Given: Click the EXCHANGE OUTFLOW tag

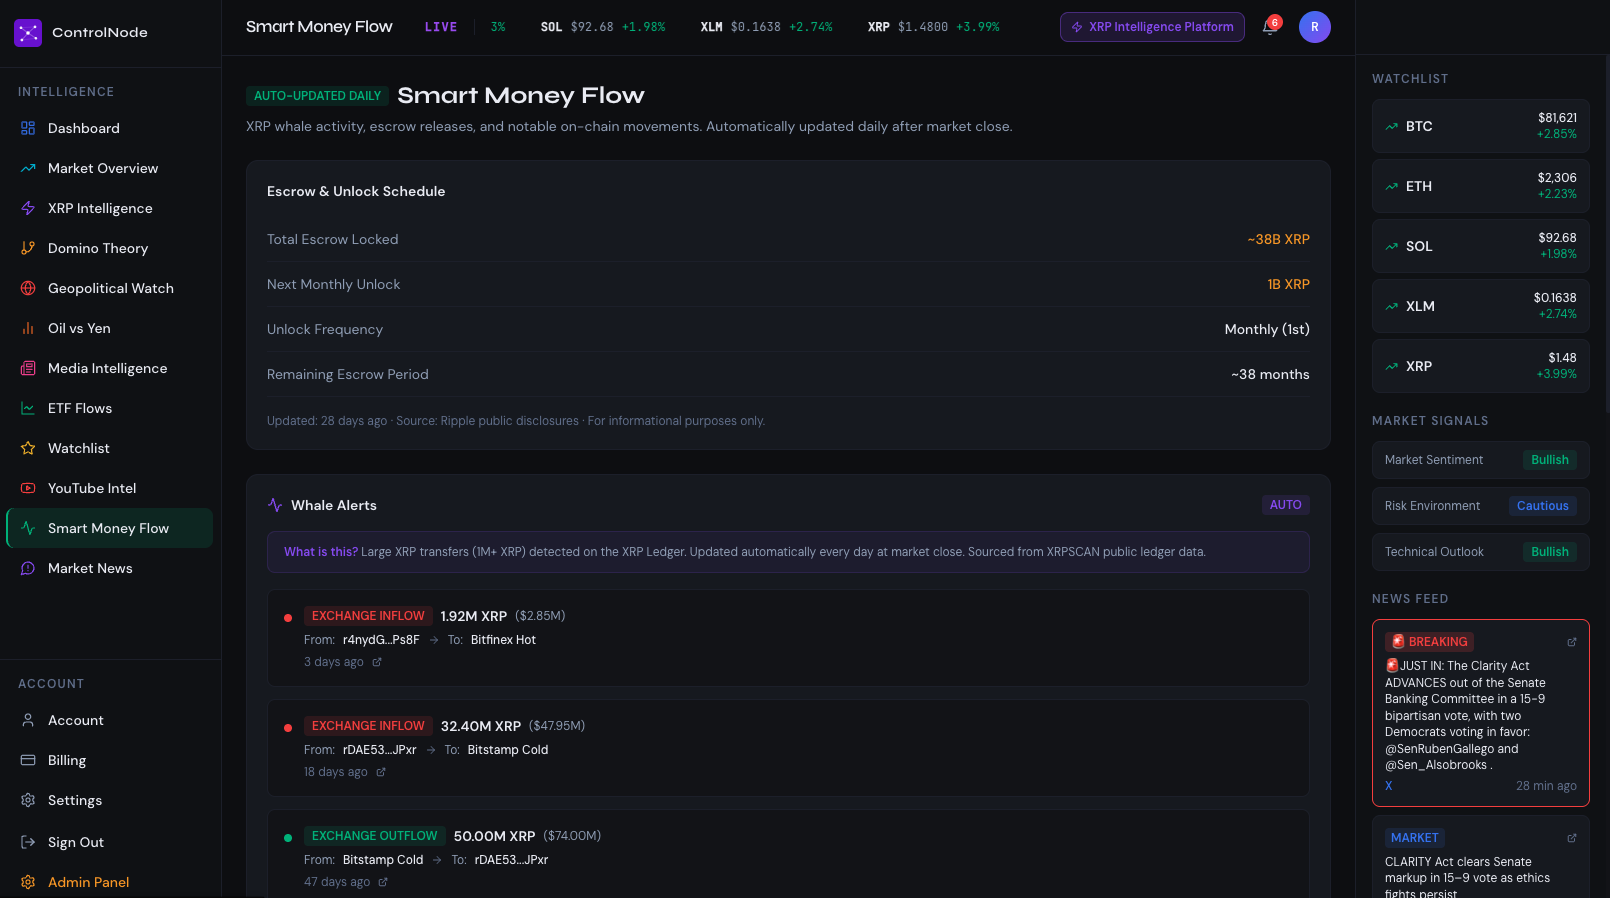Looking at the screenshot, I should 375,836.
